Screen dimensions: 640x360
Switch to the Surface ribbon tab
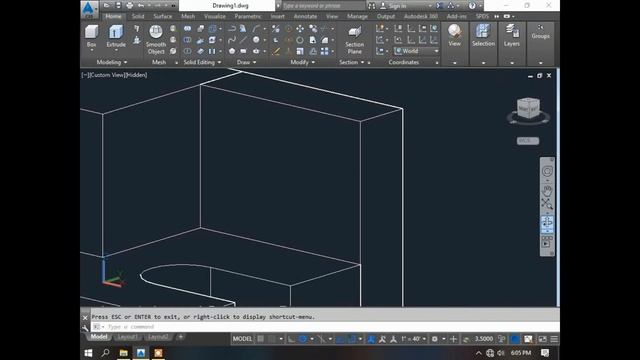(x=162, y=16)
